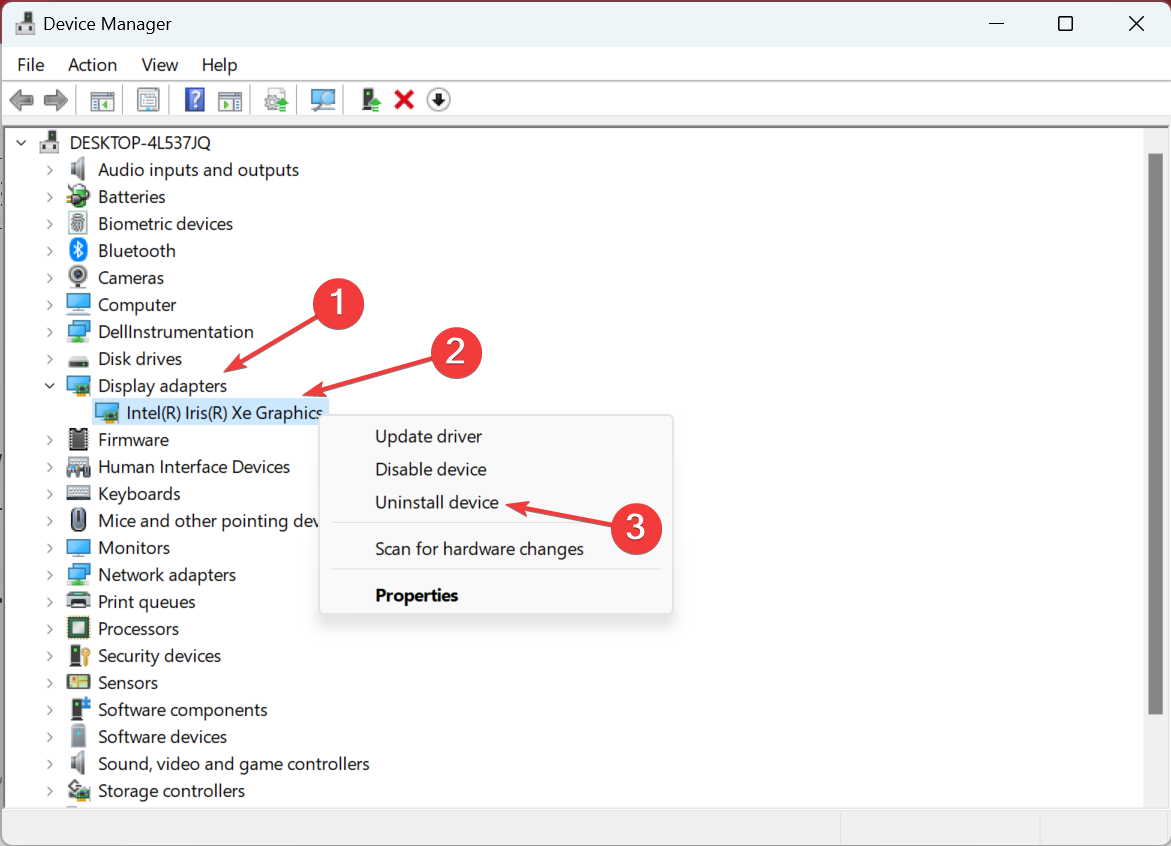
Task: Expand the Network adapters chevron
Action: pos(50,575)
